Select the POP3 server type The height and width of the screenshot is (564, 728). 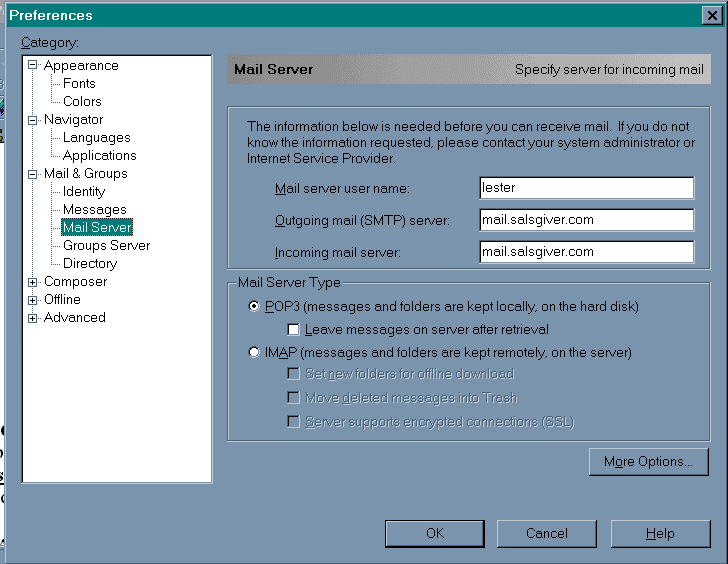tap(254, 307)
